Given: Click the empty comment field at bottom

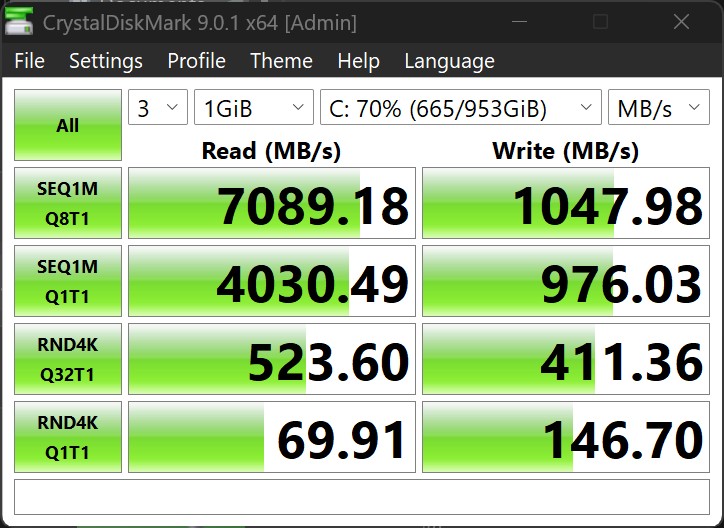Looking at the screenshot, I should (361, 497).
